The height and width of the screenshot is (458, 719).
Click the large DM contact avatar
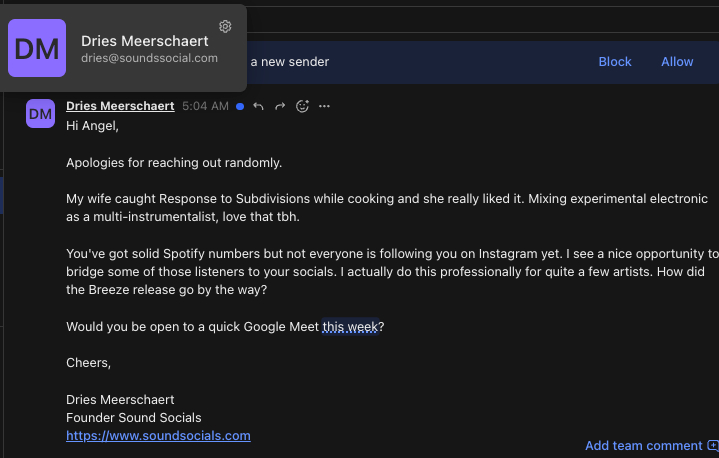click(37, 48)
